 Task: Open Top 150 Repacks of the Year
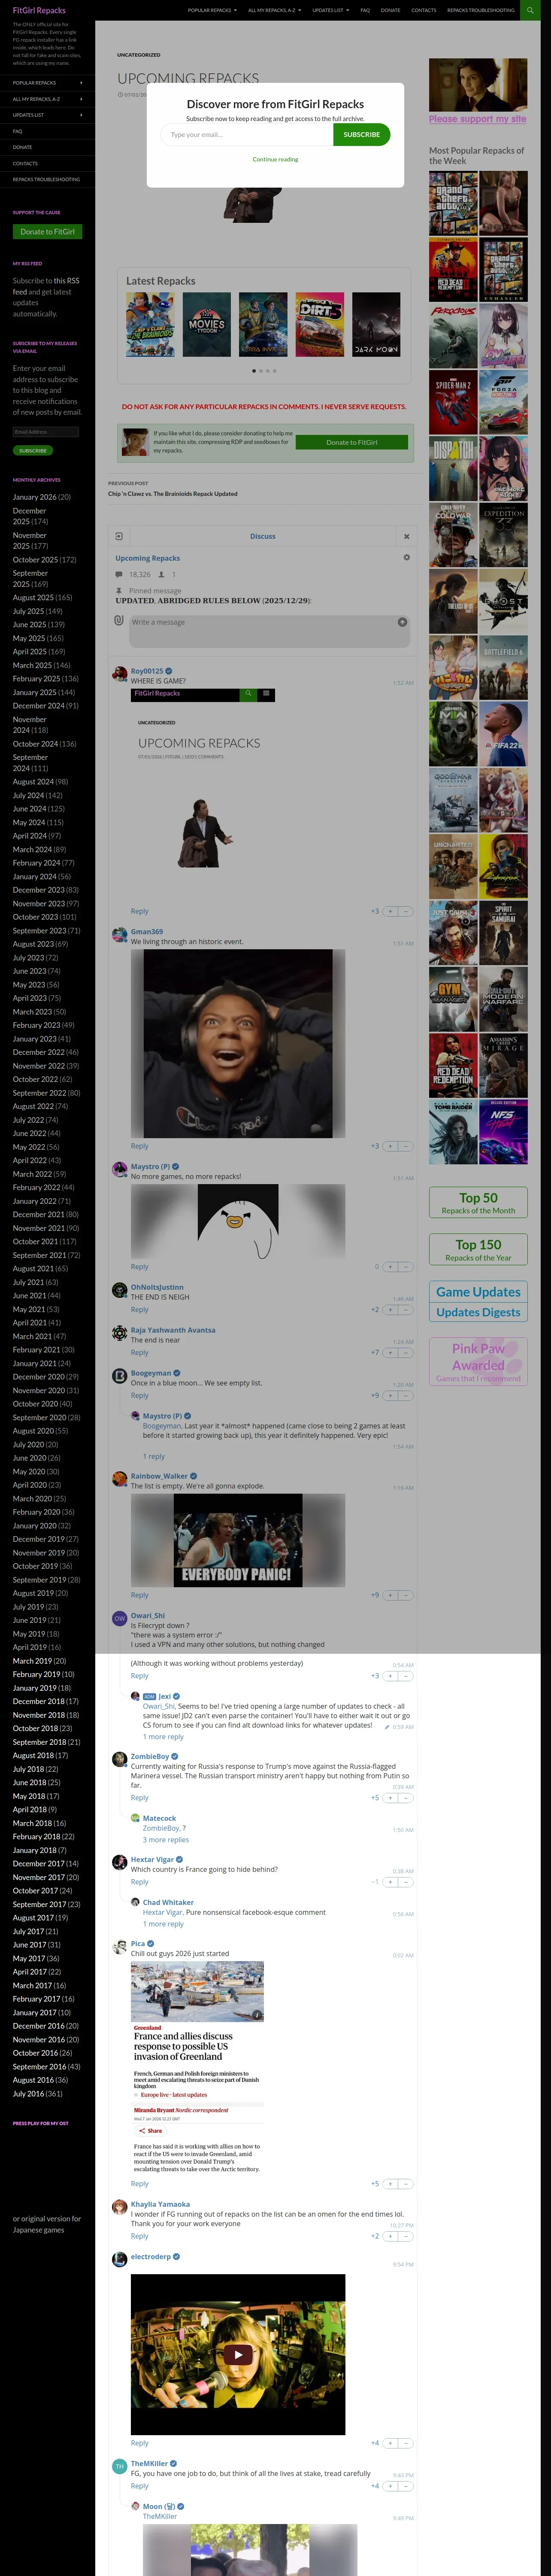click(478, 1249)
